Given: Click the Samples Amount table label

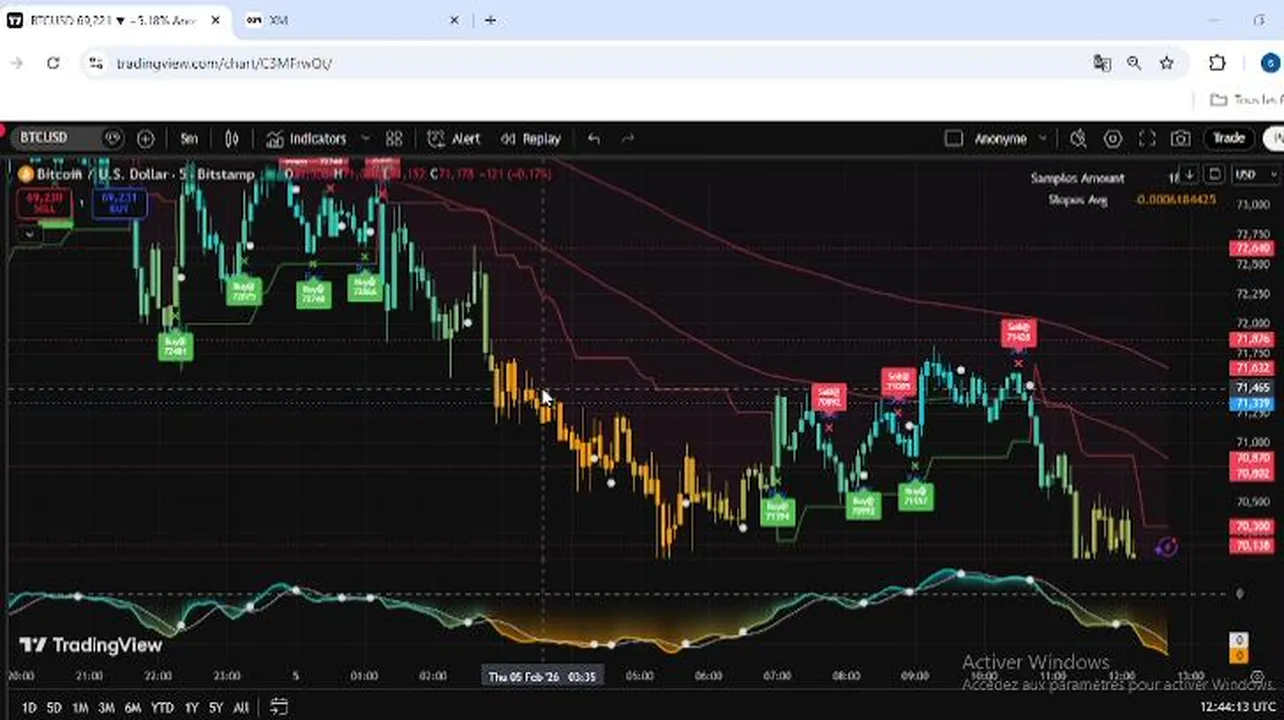Looking at the screenshot, I should 1078,178.
